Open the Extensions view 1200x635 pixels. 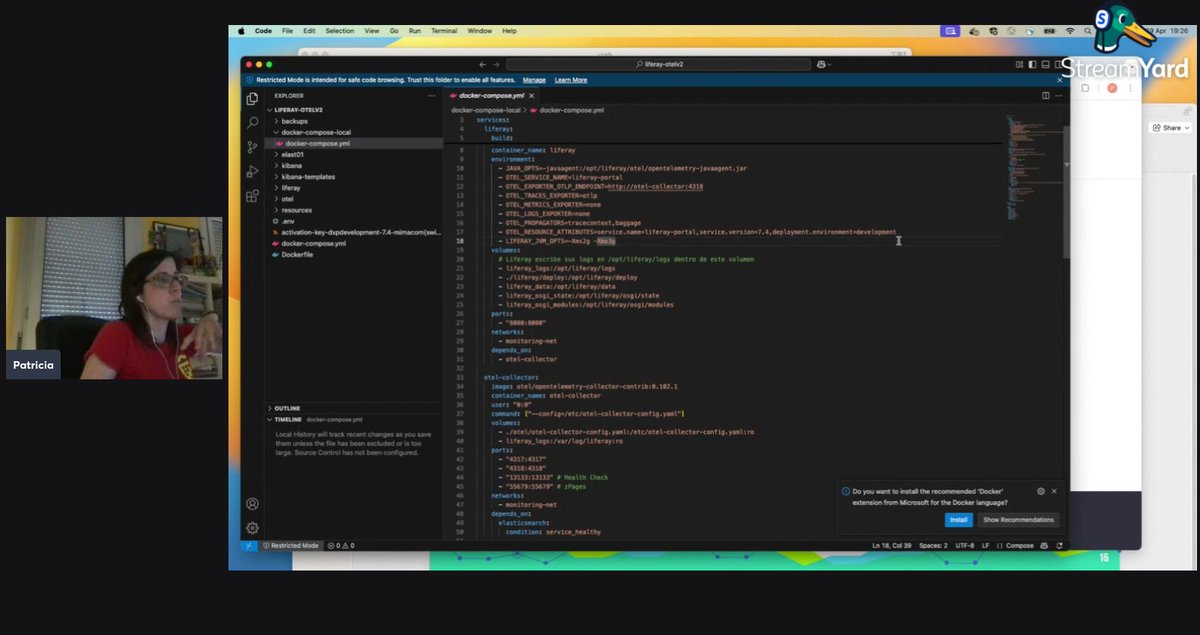point(252,196)
